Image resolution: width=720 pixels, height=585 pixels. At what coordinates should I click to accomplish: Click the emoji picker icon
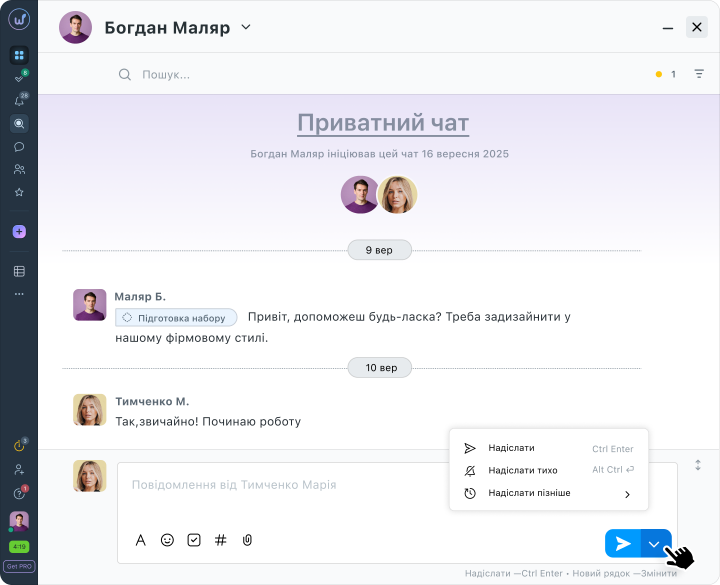point(167,540)
